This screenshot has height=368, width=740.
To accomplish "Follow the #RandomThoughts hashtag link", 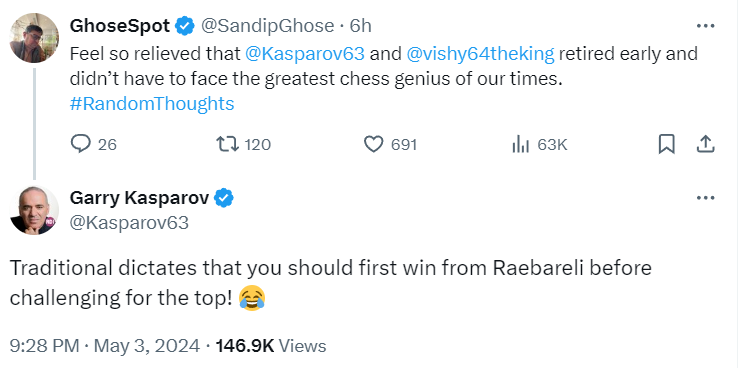I will [152, 104].
